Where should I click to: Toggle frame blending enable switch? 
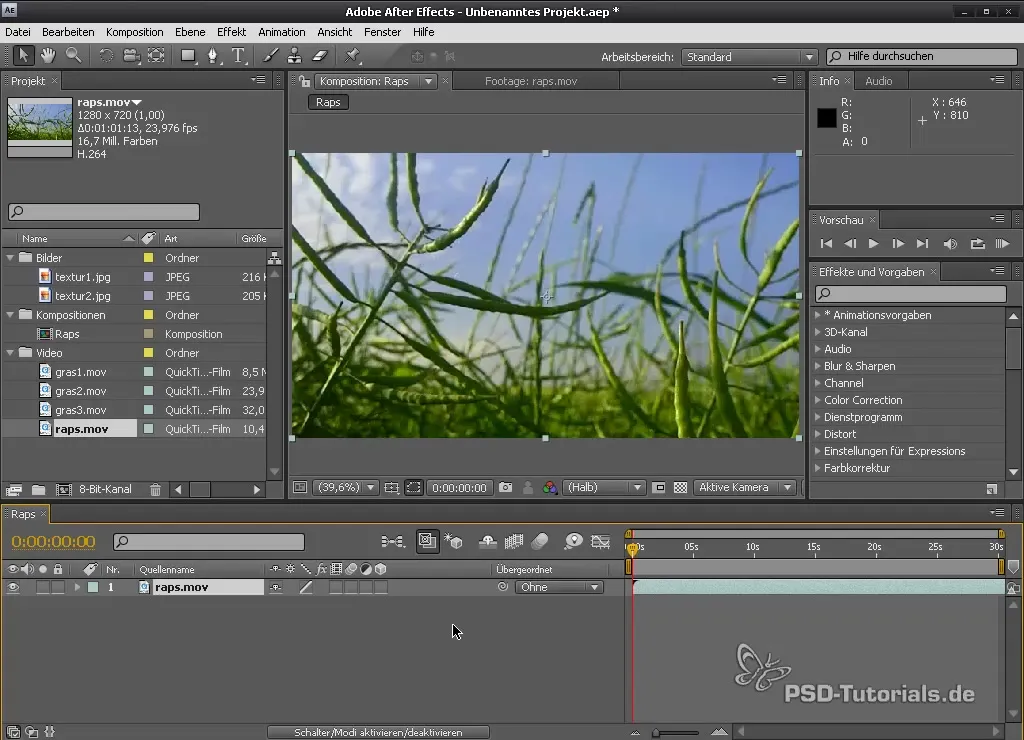514,541
